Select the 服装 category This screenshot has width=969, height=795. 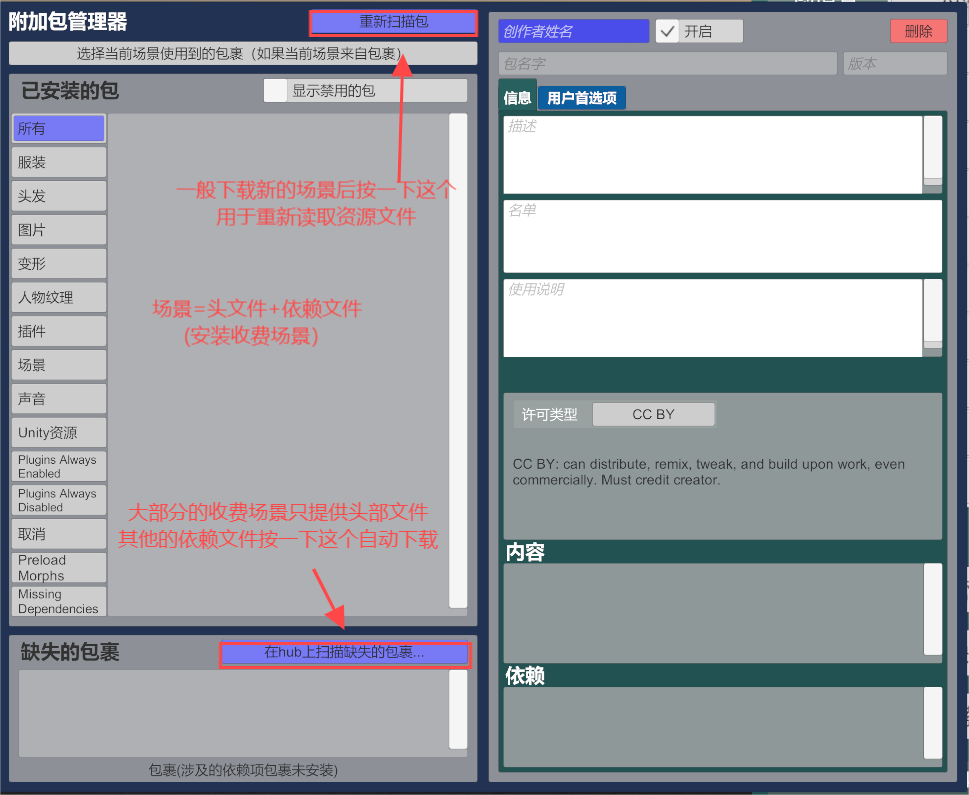click(58, 162)
